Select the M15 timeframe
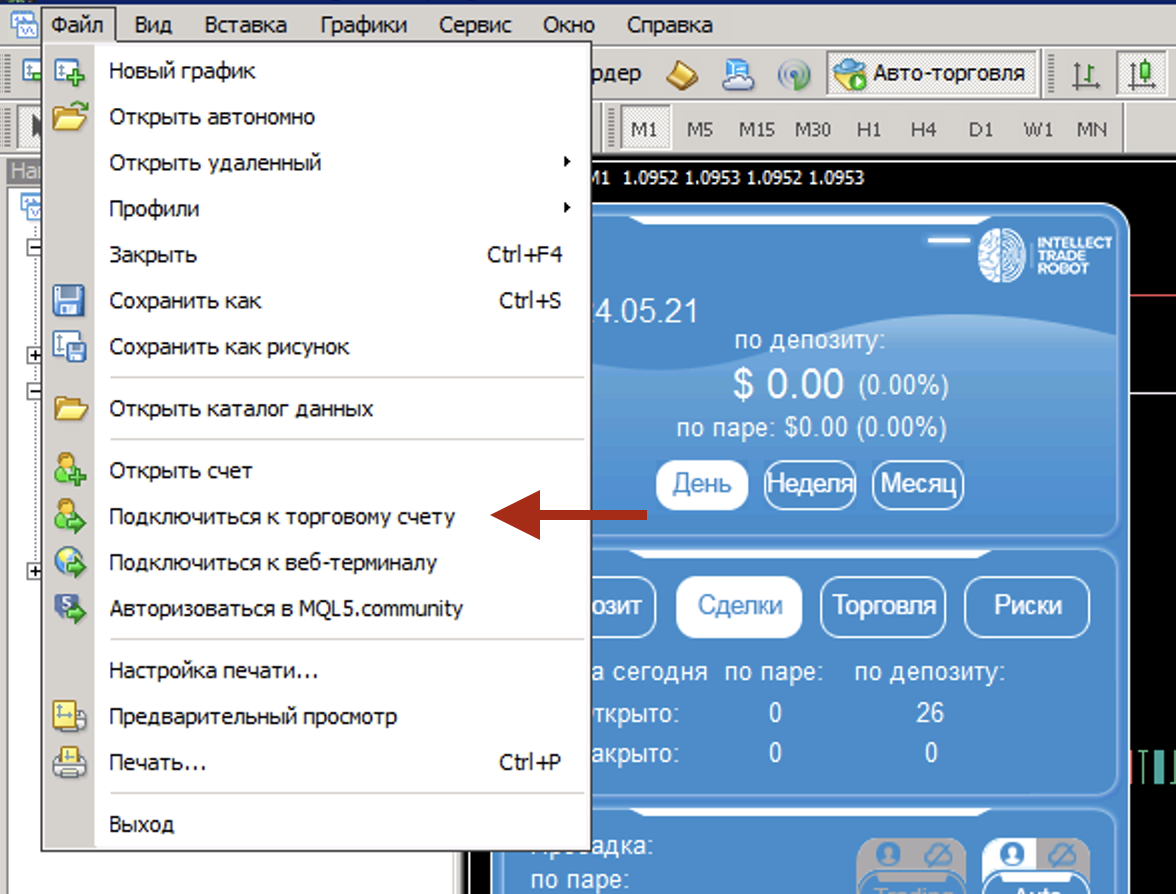Viewport: 1176px width, 894px height. (x=756, y=129)
